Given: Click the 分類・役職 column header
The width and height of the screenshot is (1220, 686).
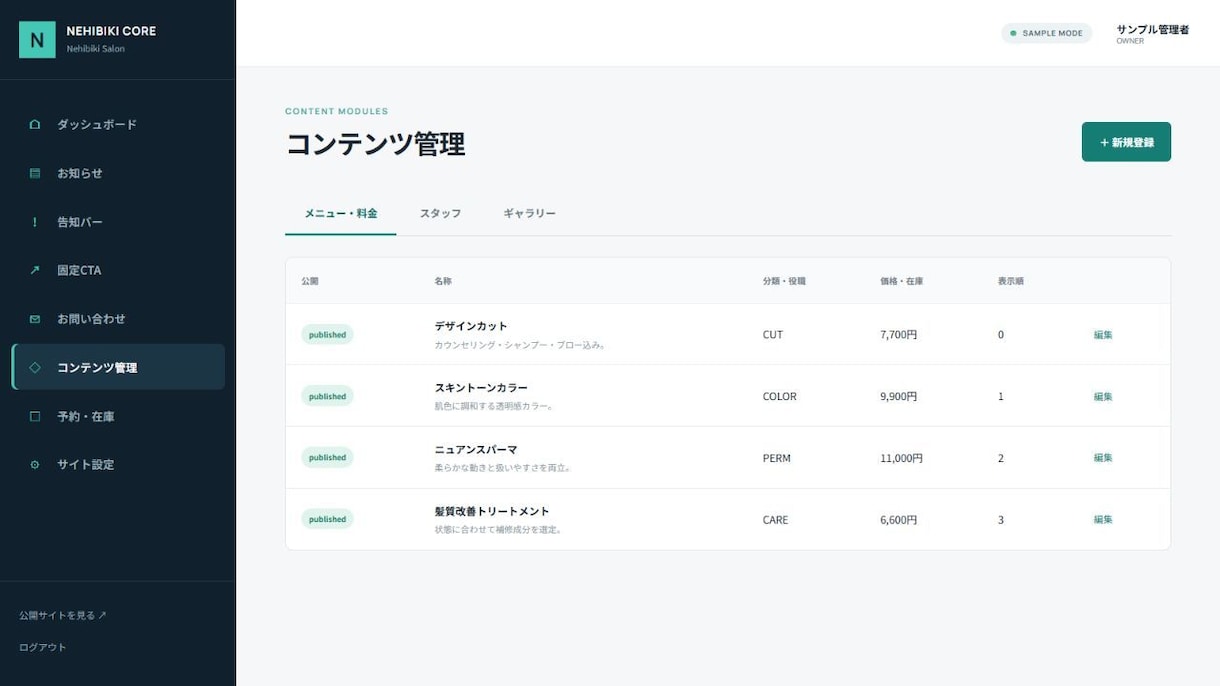Looking at the screenshot, I should pyautogui.click(x=784, y=281).
